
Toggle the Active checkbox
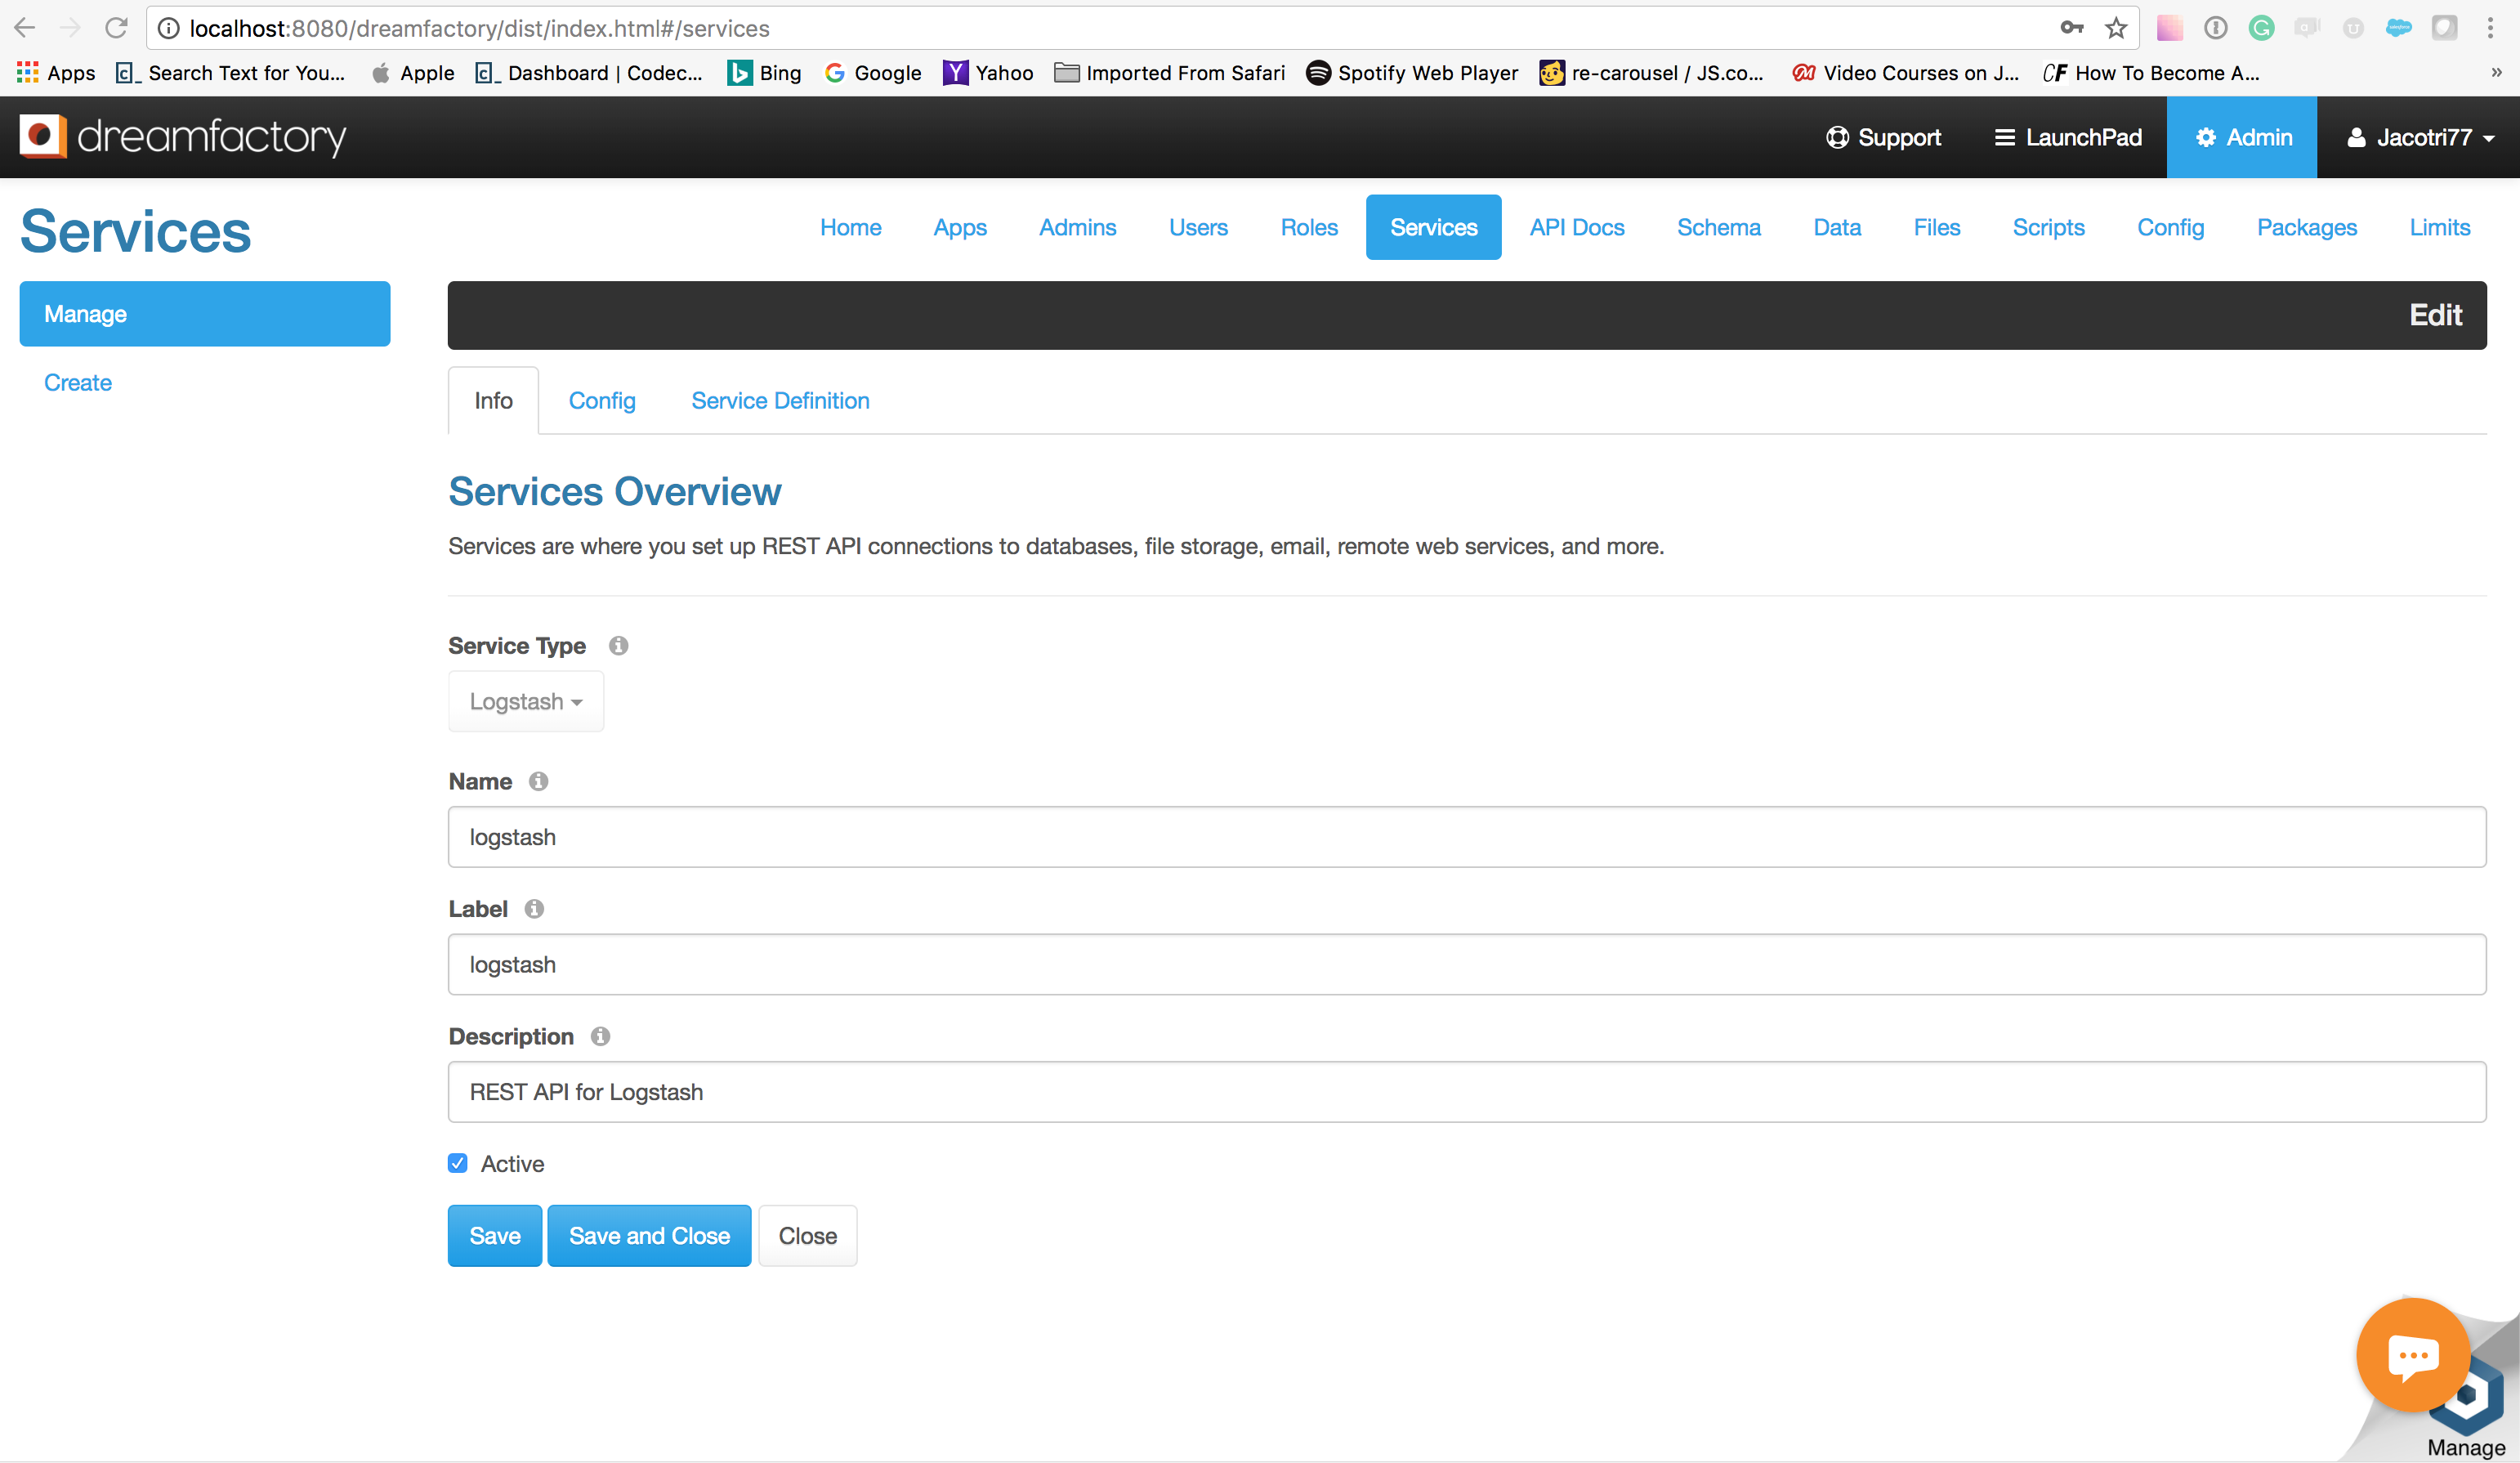point(458,1163)
